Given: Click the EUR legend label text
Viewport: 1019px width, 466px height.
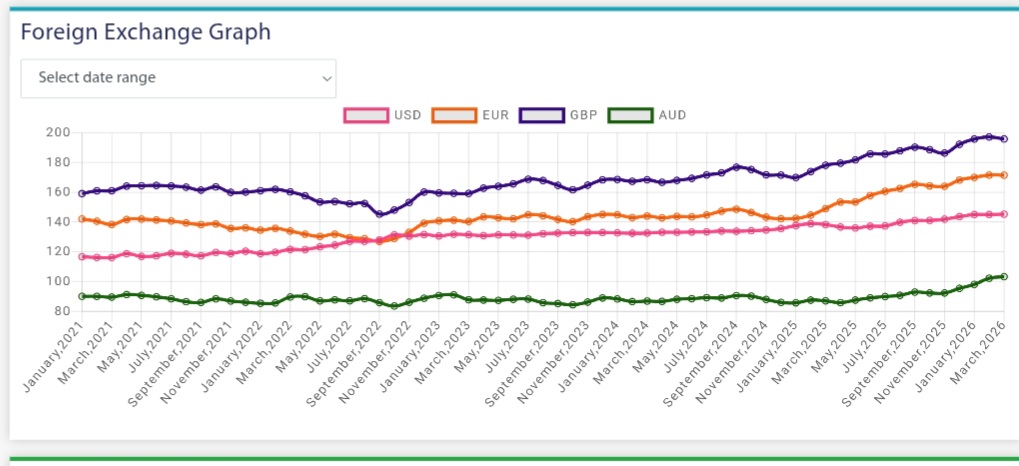Looking at the screenshot, I should (x=496, y=115).
